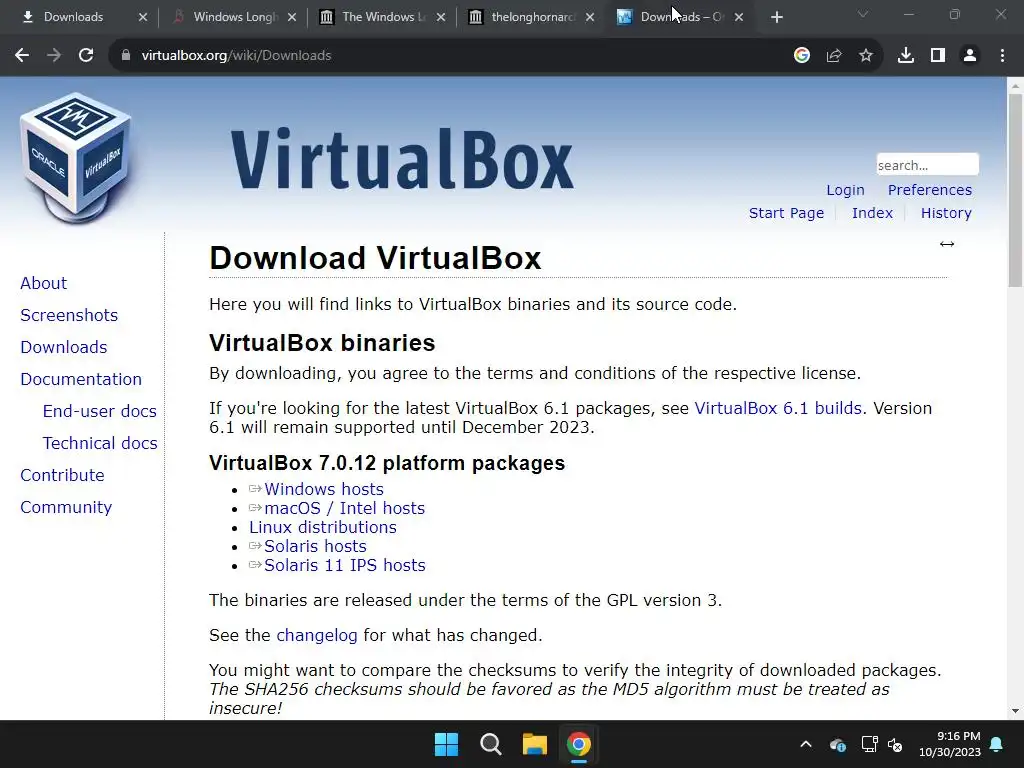
Task: Close The Windows Library tab
Action: click(441, 17)
